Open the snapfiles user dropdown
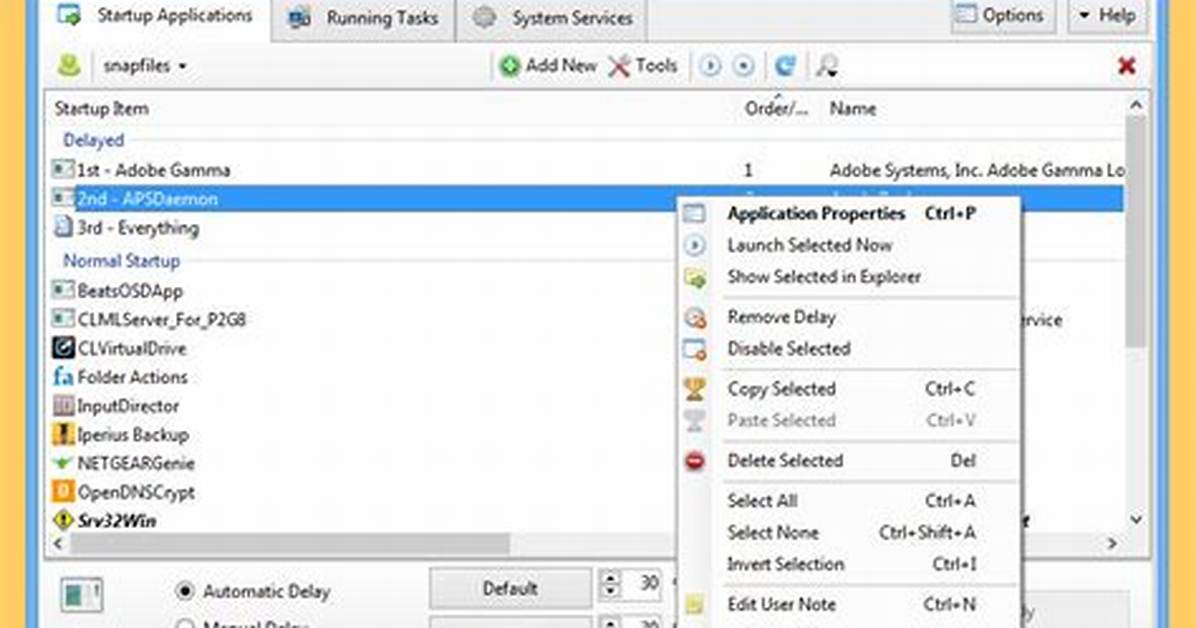 click(x=145, y=66)
